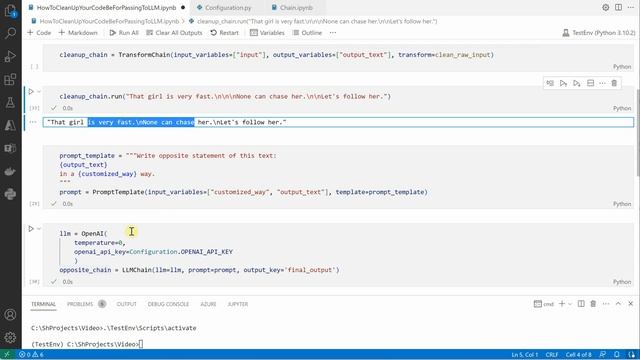Viewport: 640px width, 360px height.
Task: Open notebook toolbar overflow ellipsis
Action: click(x=333, y=33)
